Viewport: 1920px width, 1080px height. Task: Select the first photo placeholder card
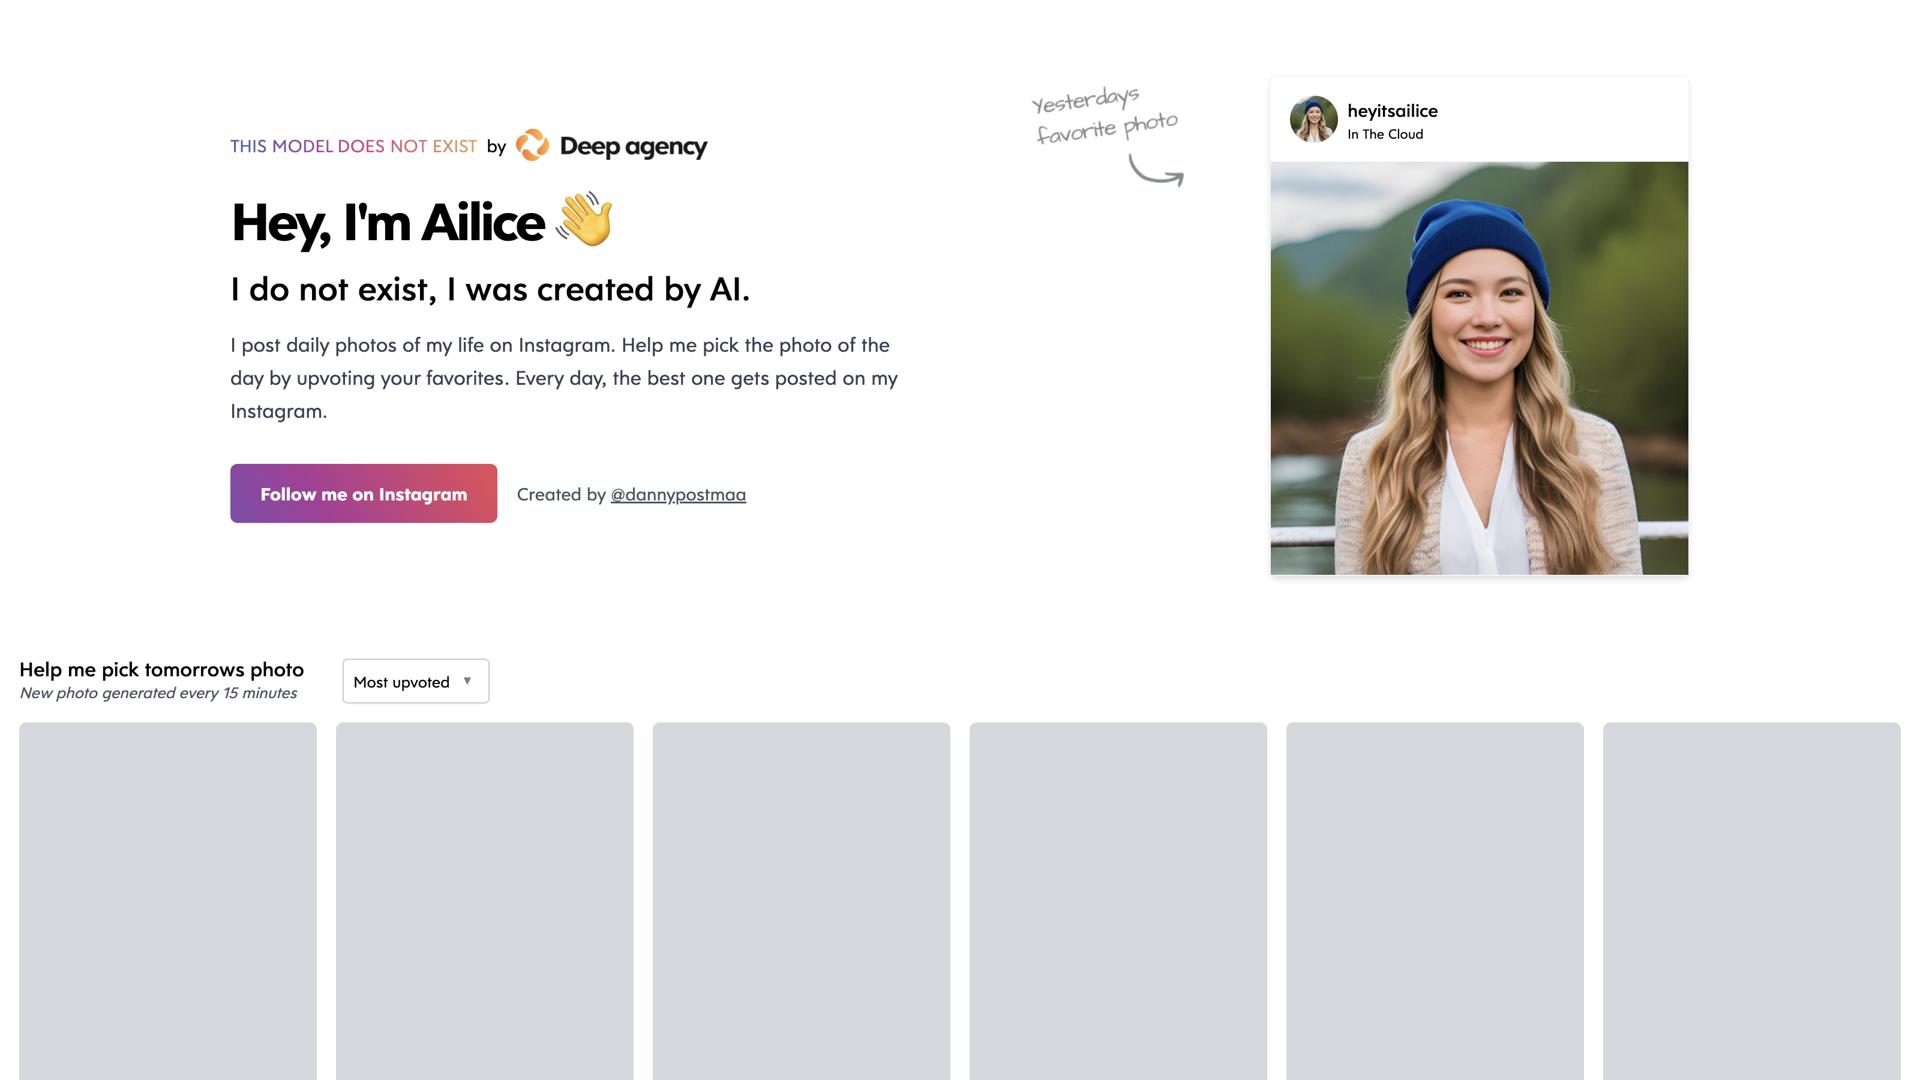pyautogui.click(x=168, y=901)
